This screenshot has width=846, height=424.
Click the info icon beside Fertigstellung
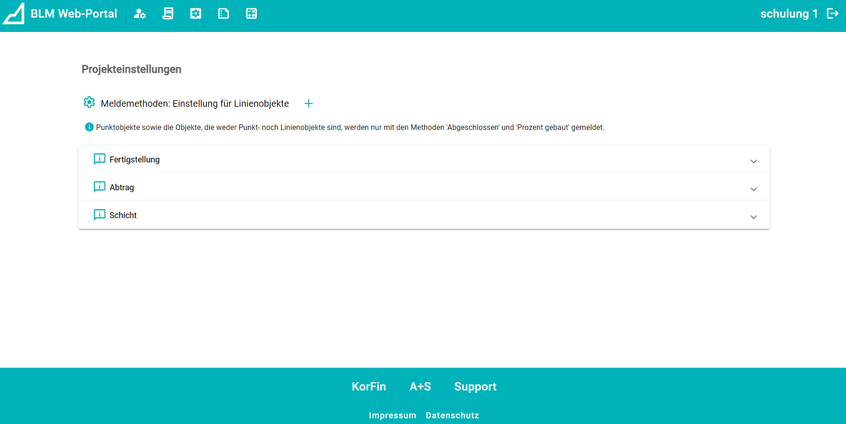click(99, 159)
